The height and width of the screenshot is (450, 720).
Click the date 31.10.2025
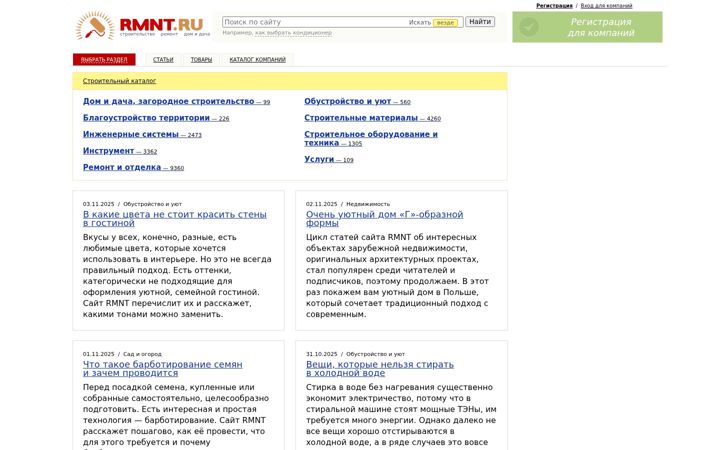(x=321, y=354)
